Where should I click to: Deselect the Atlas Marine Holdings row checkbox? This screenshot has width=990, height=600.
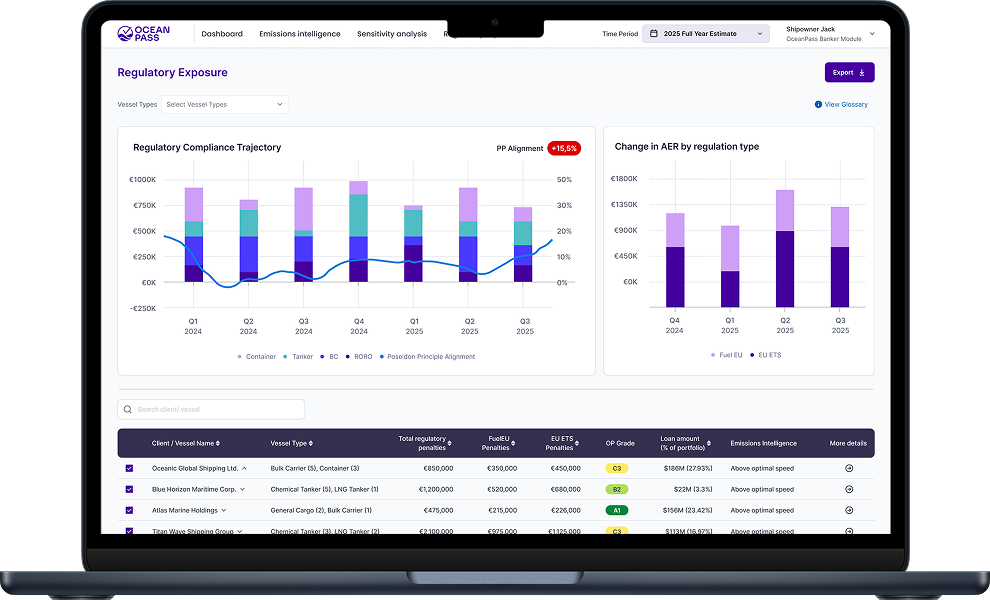[x=129, y=510]
